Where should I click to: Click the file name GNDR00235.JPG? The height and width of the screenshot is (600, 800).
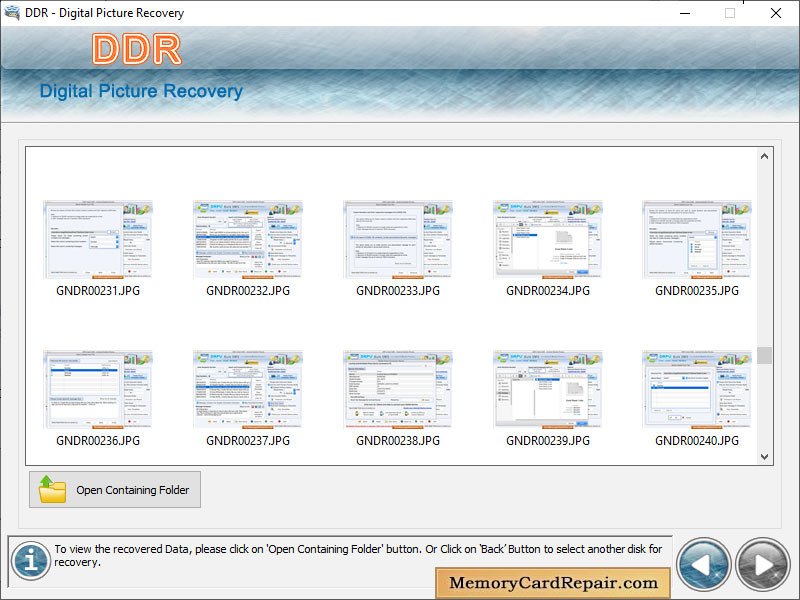pos(697,291)
